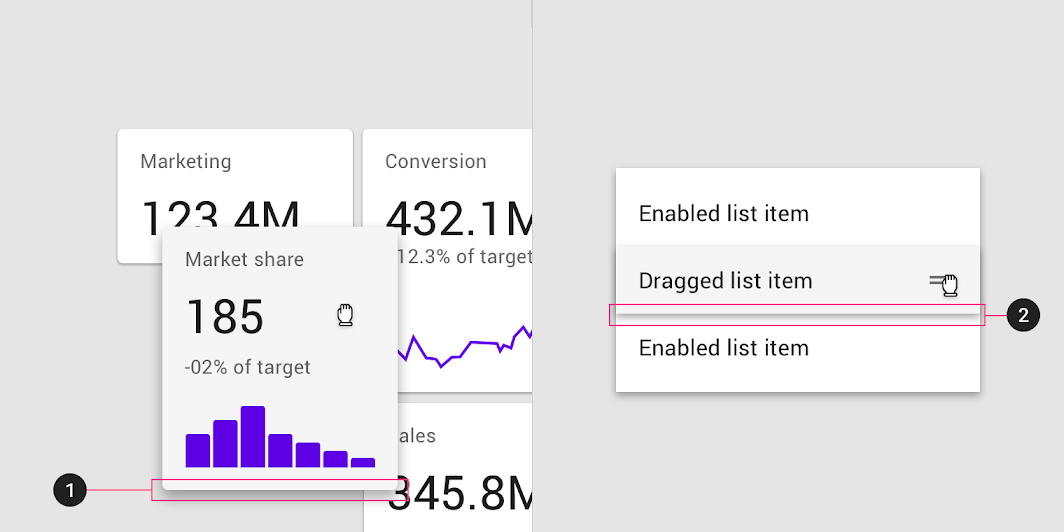Select the bottom Enabled list item
The width and height of the screenshot is (1064, 532).
798,347
